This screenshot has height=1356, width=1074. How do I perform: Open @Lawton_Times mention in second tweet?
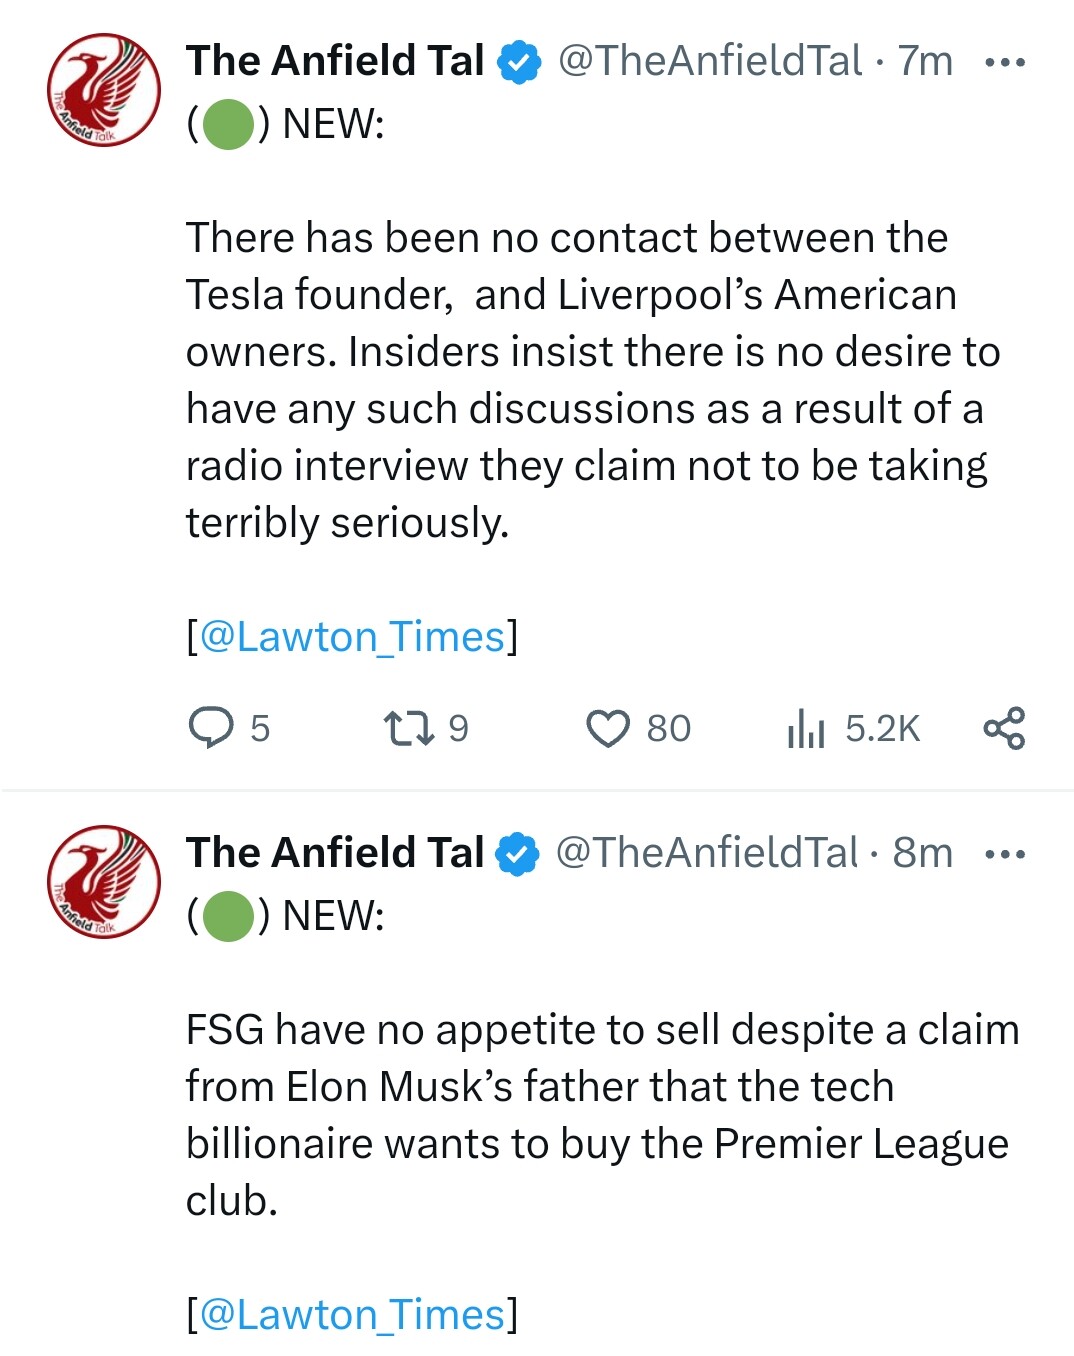[353, 1314]
